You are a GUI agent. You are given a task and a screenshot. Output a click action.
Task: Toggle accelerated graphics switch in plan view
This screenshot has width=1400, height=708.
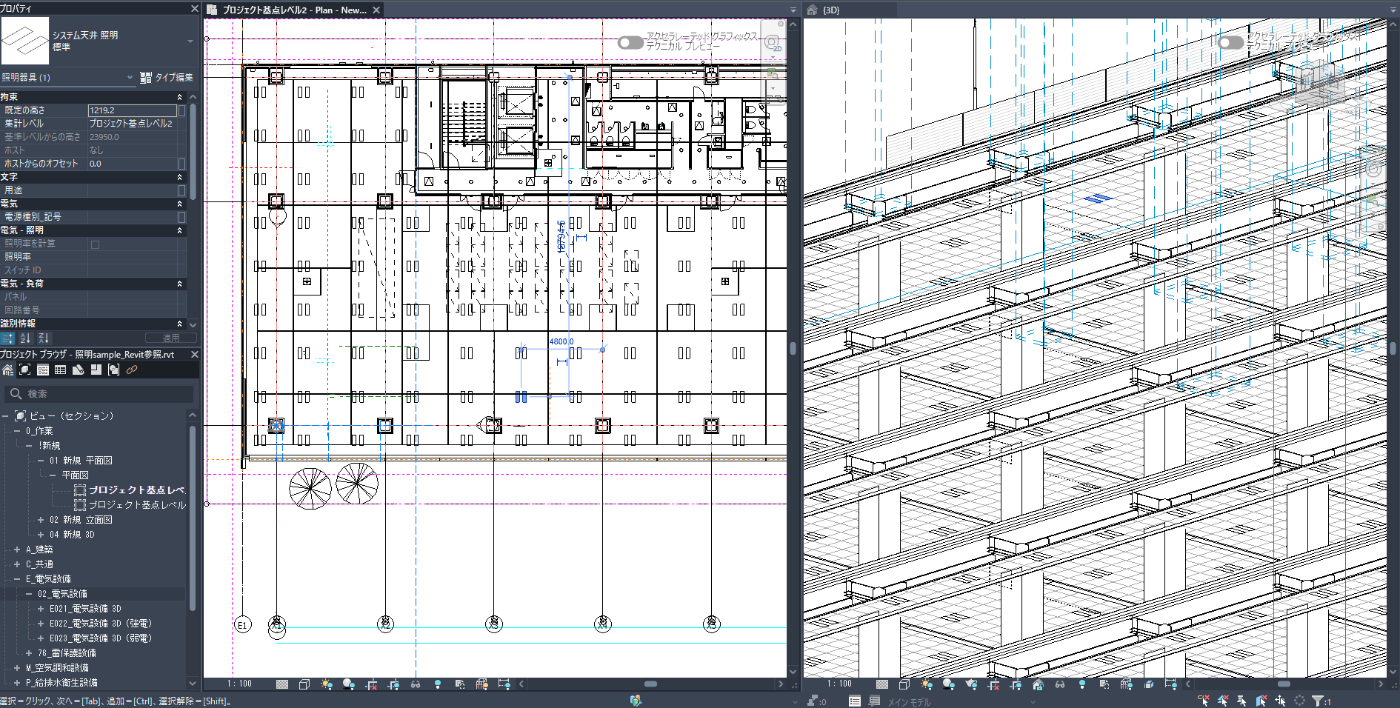(630, 43)
